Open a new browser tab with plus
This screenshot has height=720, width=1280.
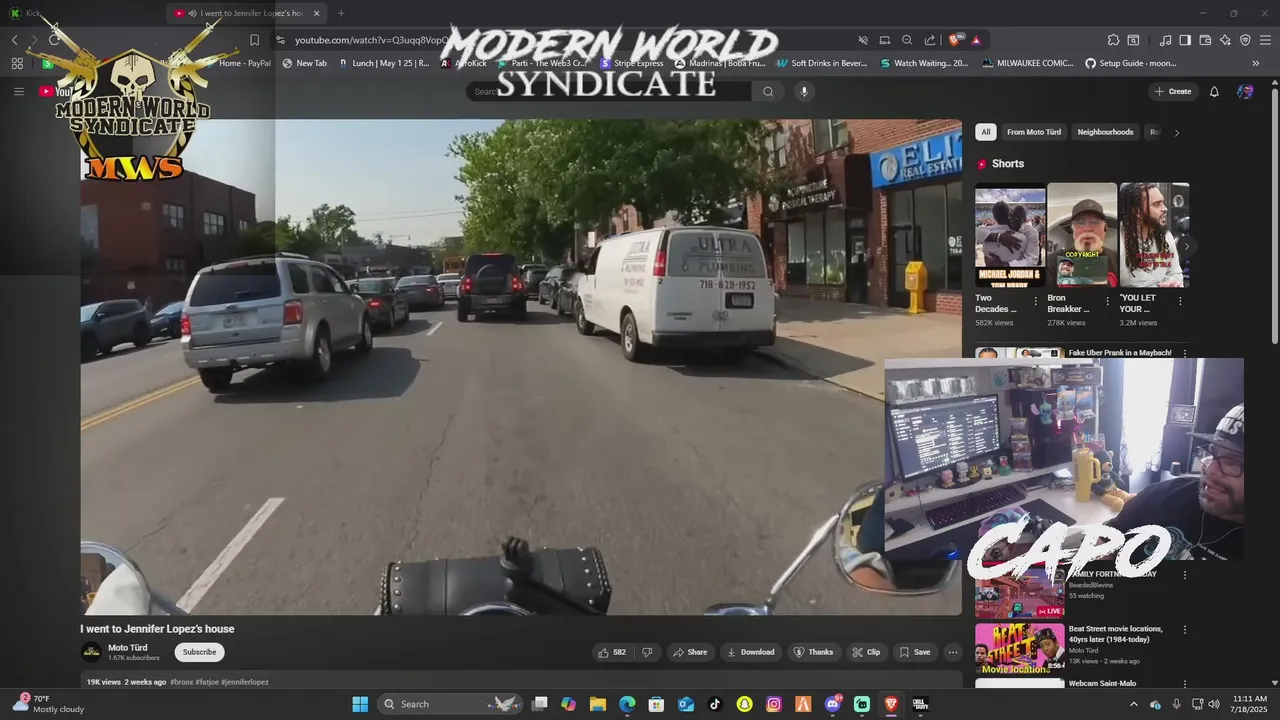341,13
